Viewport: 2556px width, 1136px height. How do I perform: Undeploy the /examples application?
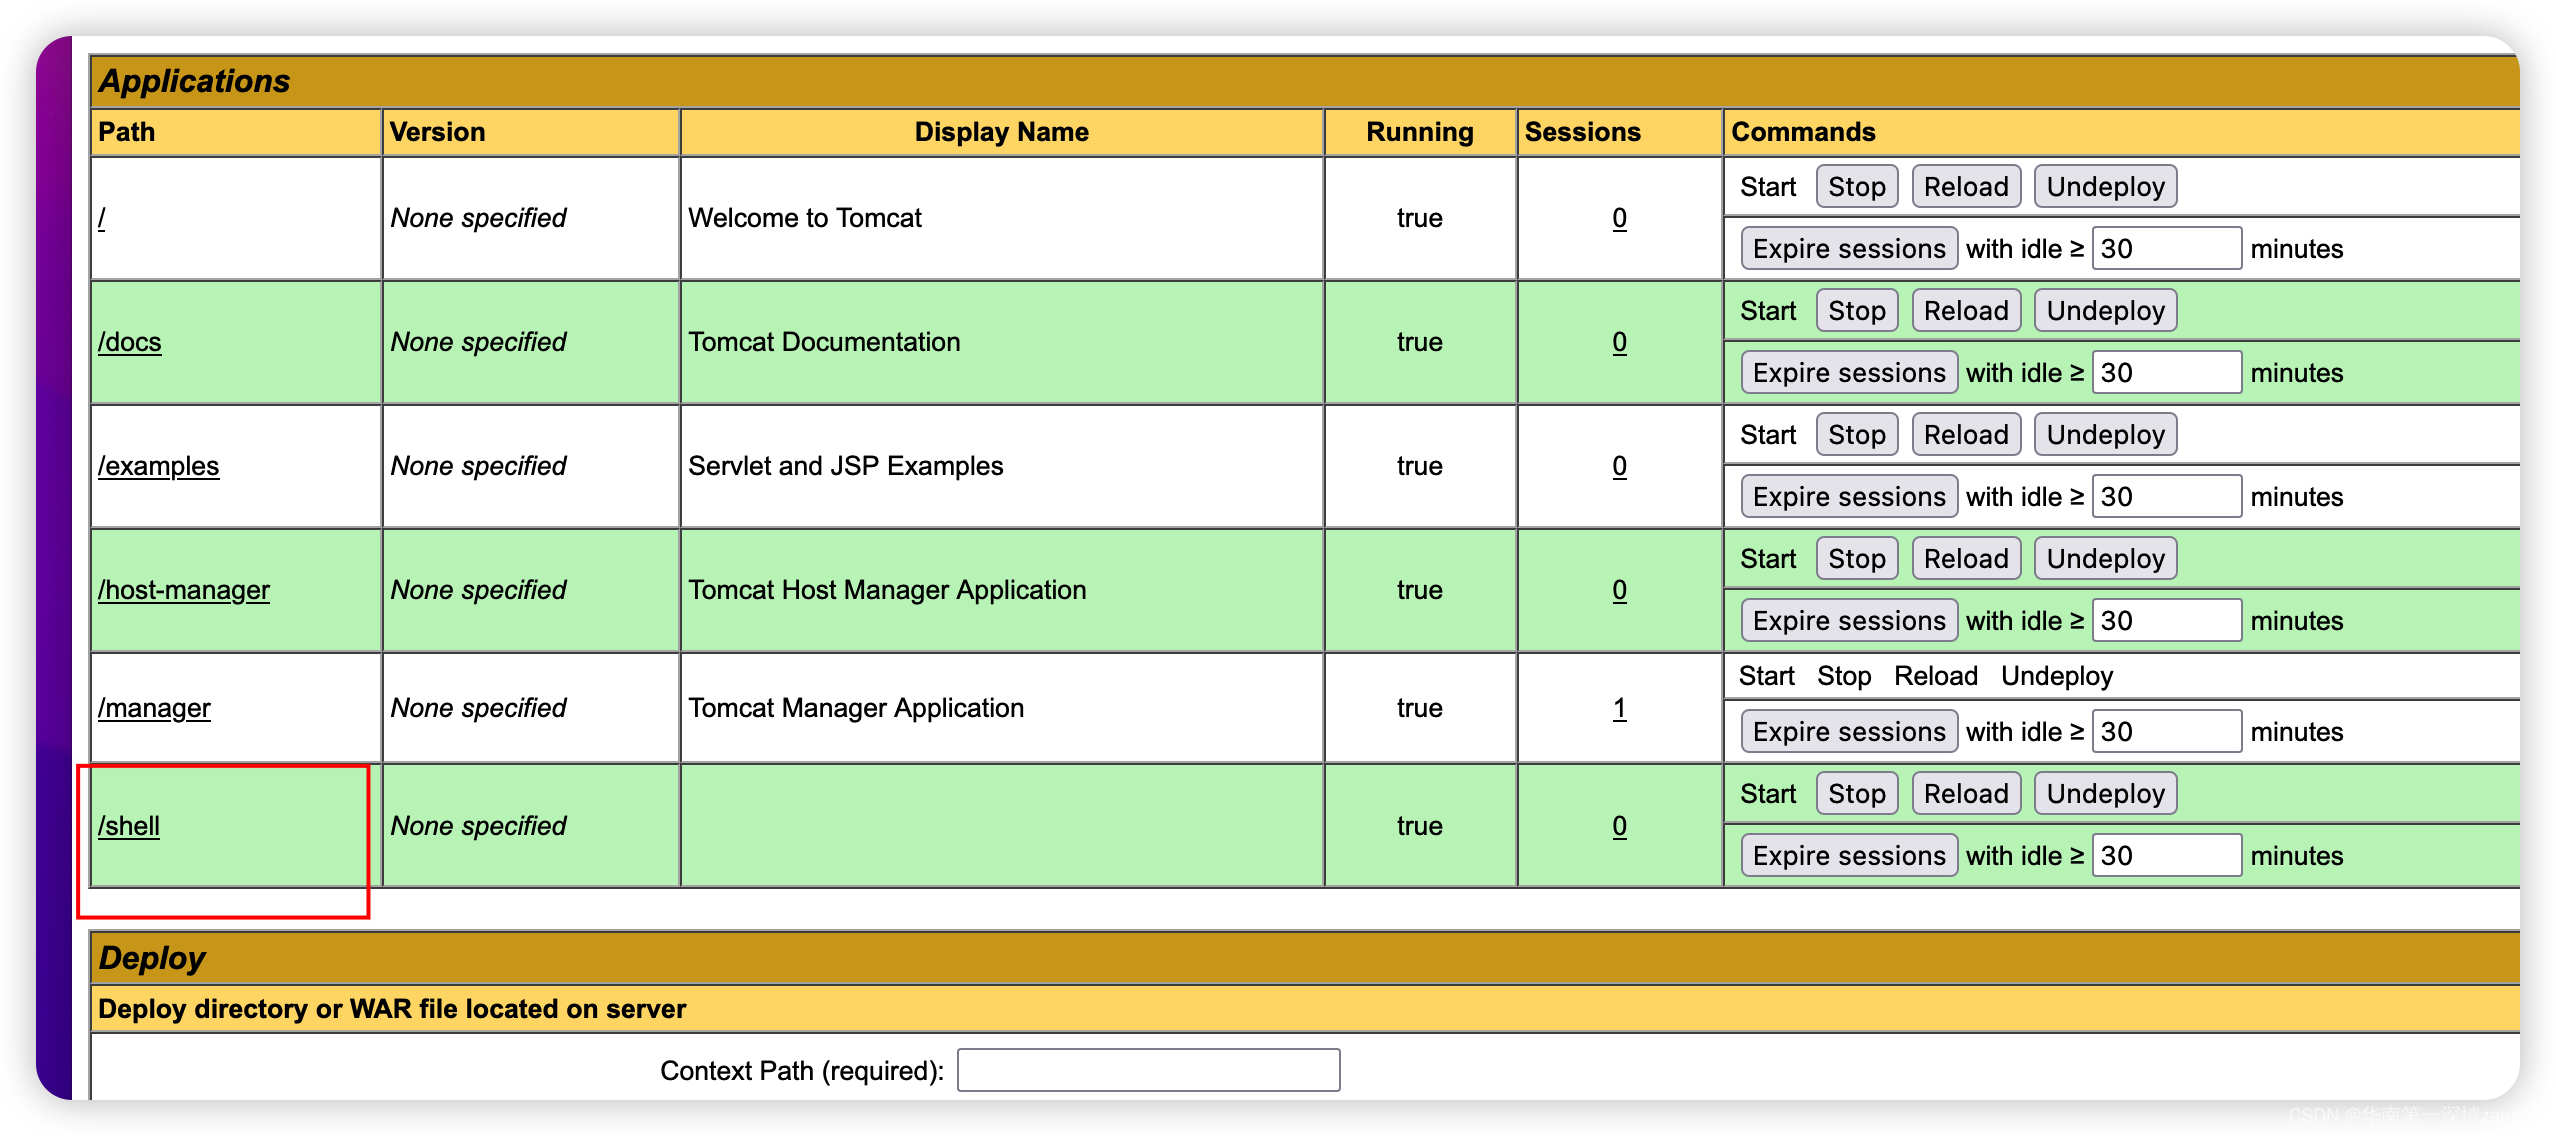pos(2105,435)
